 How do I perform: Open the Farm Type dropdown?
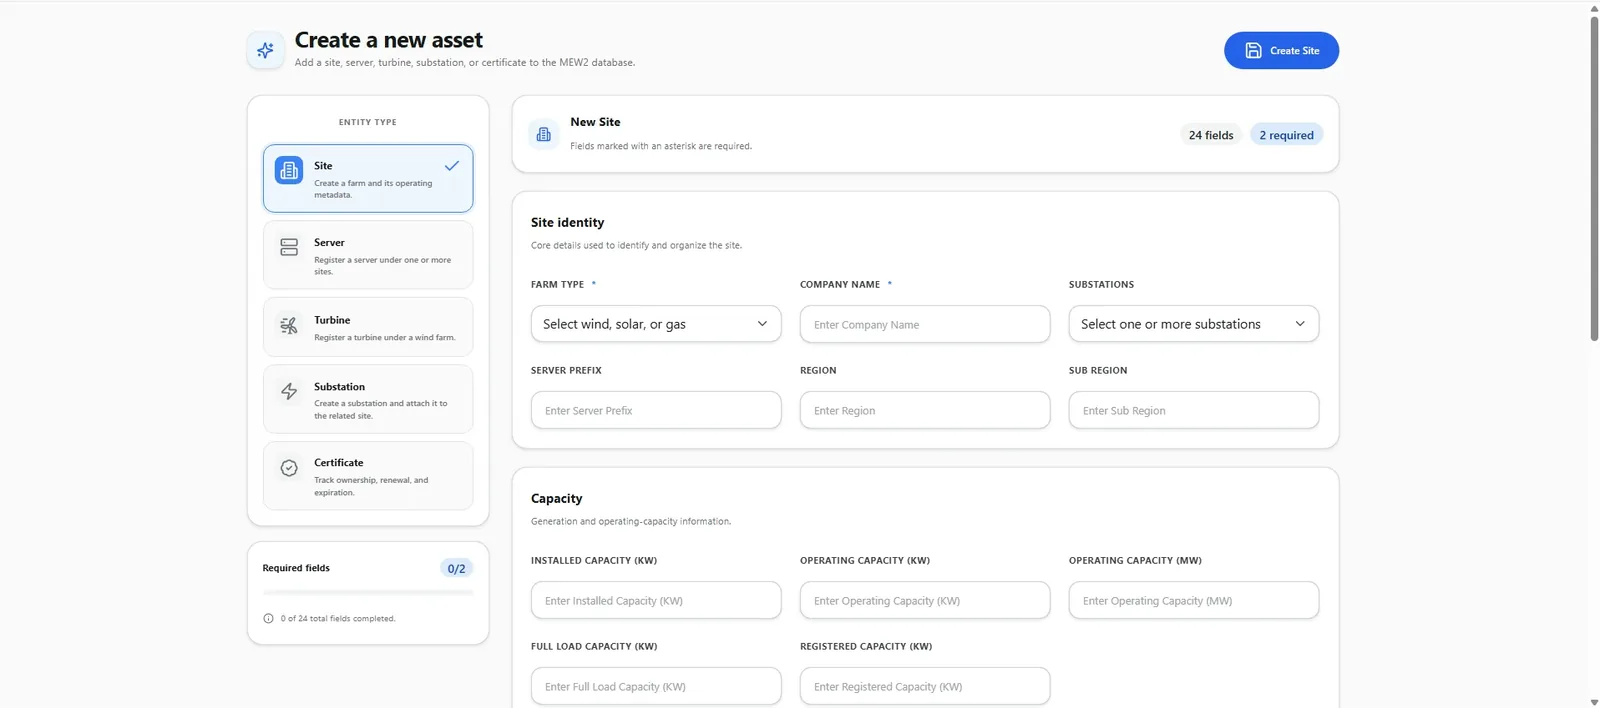(656, 324)
